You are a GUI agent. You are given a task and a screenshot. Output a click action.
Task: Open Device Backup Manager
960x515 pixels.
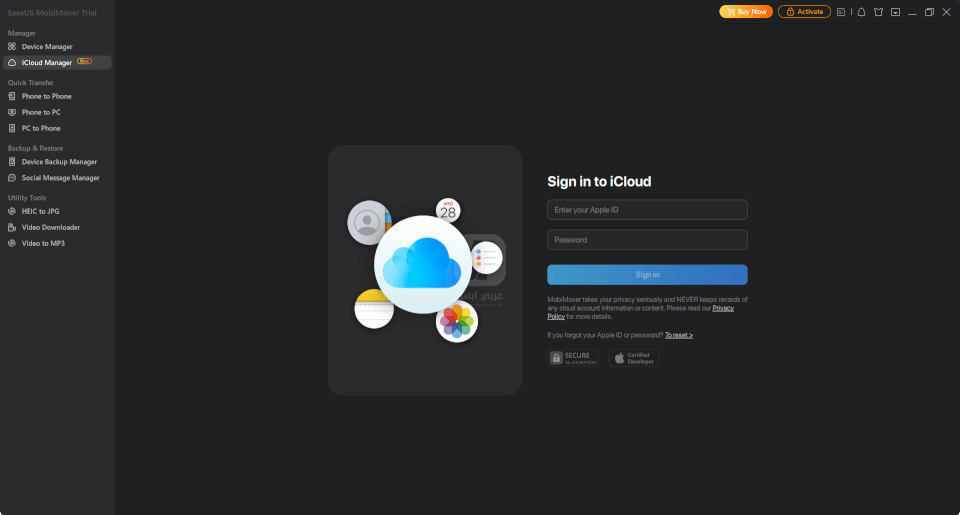[59, 162]
